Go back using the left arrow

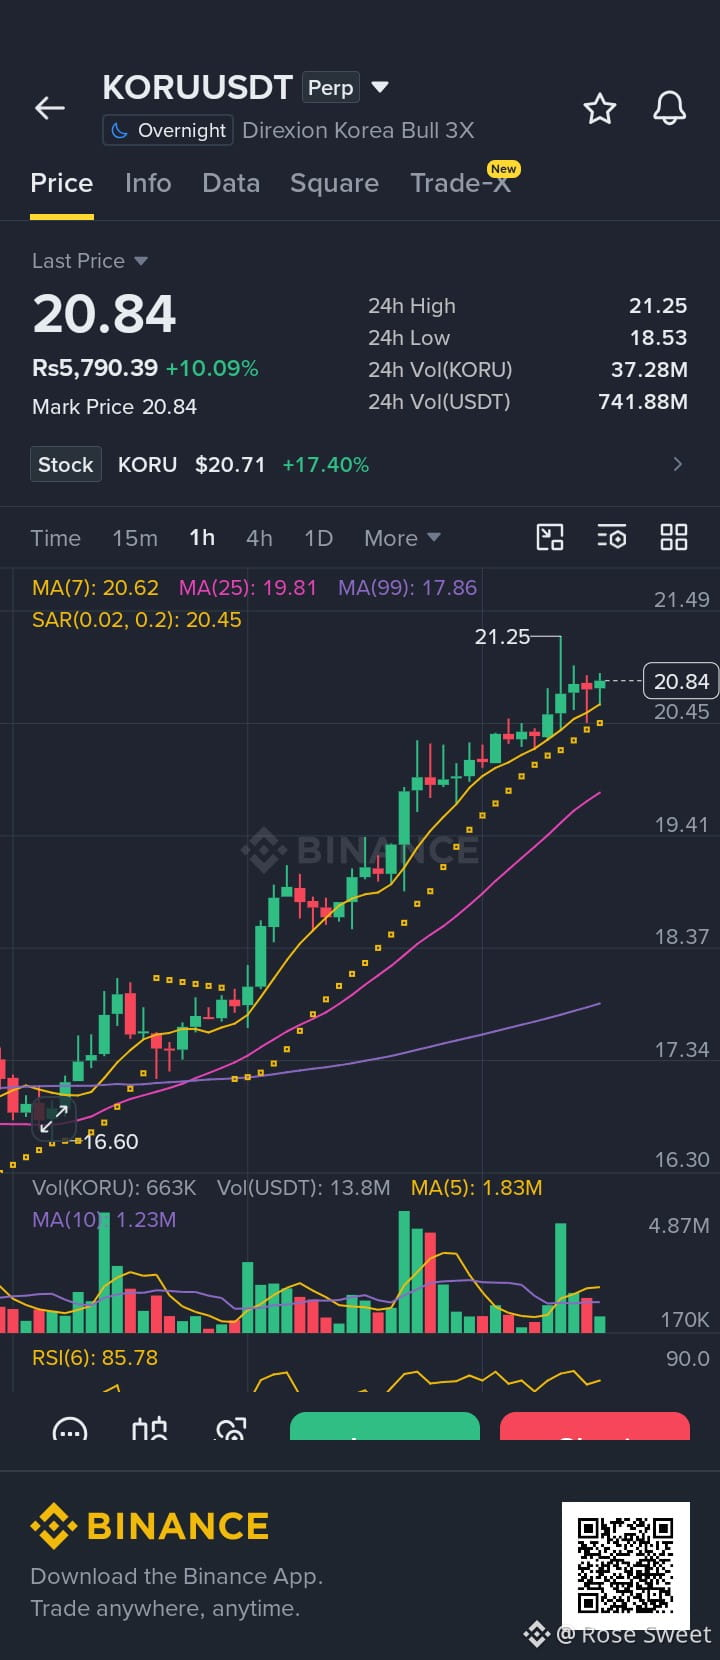pos(50,108)
